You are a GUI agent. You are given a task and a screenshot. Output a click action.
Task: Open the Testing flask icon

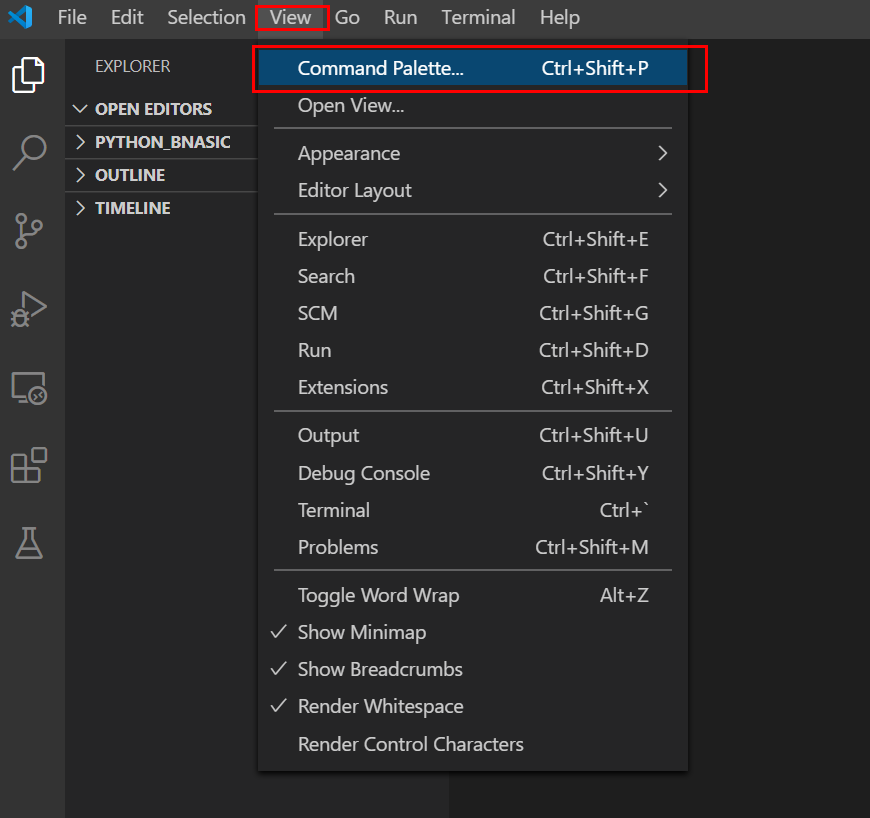(29, 542)
